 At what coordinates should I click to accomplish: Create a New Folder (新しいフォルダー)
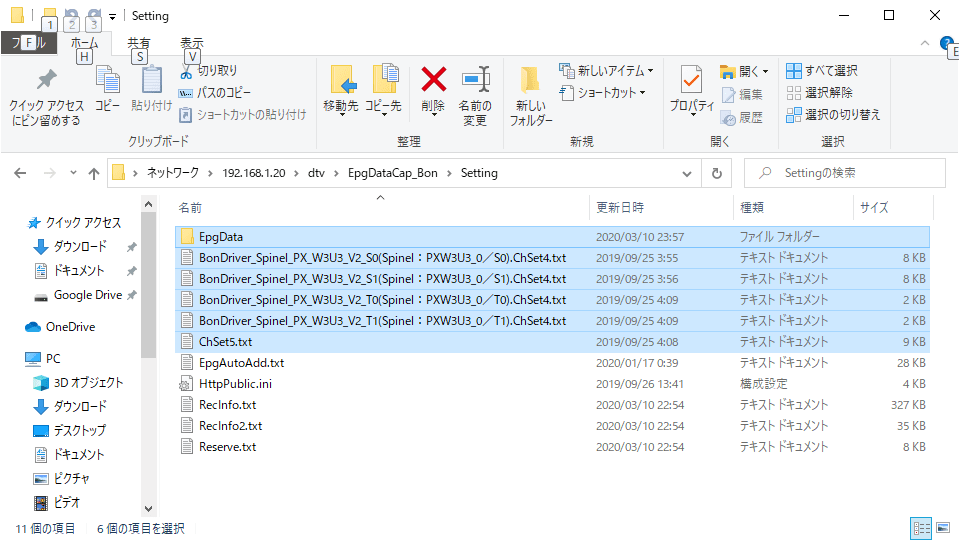531,97
